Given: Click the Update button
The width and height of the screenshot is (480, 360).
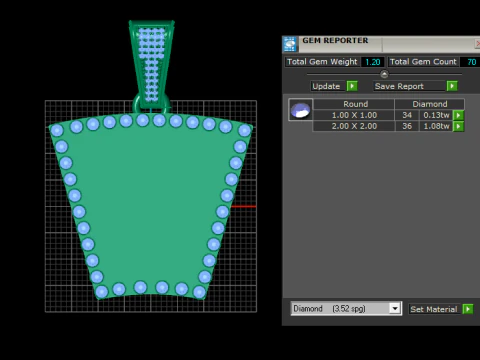Looking at the screenshot, I should click(328, 86).
